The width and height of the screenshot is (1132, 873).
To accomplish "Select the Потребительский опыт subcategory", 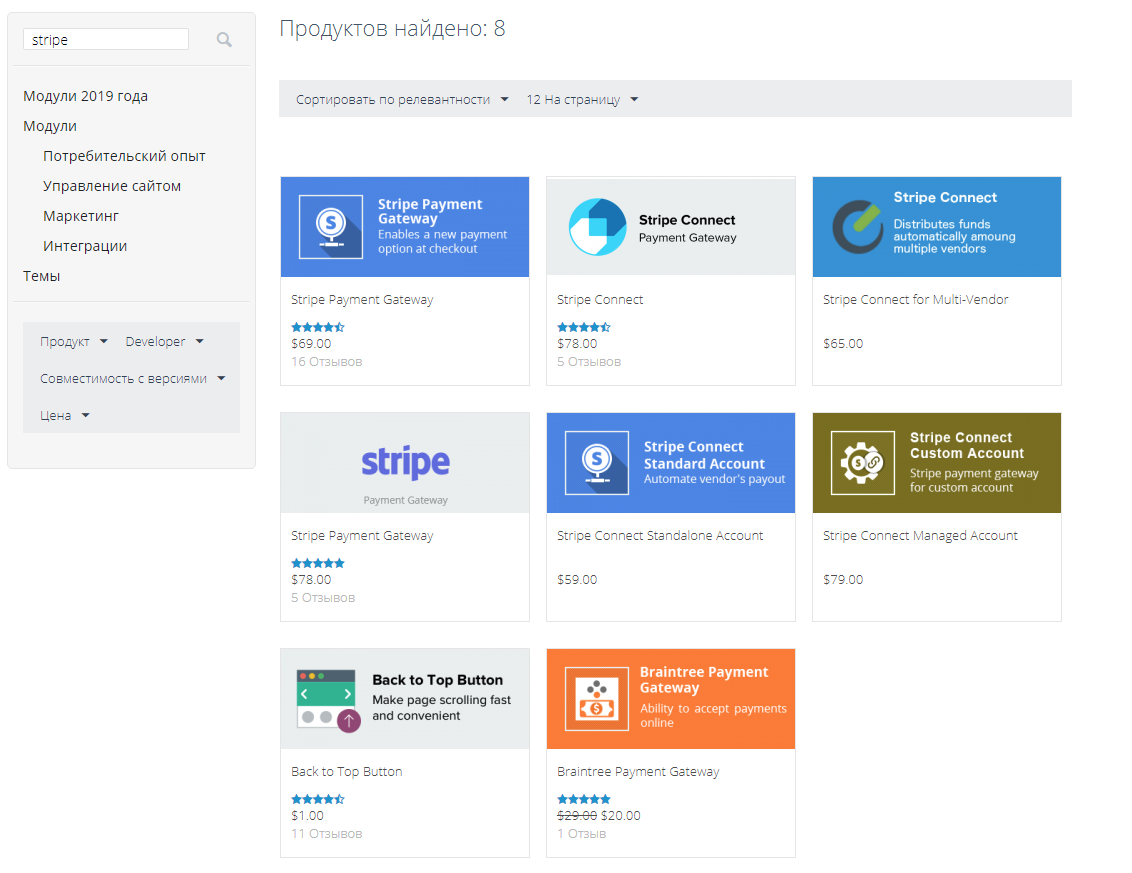I will pyautogui.click(x=124, y=156).
